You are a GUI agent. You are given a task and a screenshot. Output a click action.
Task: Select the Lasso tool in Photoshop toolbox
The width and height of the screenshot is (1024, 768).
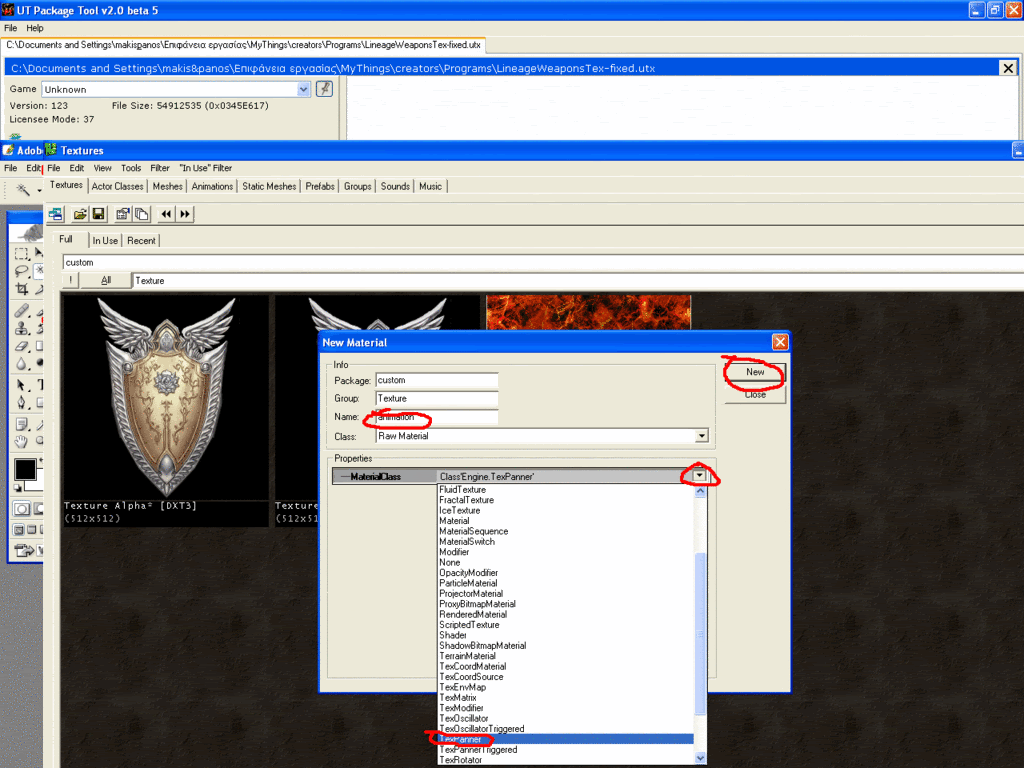22,271
